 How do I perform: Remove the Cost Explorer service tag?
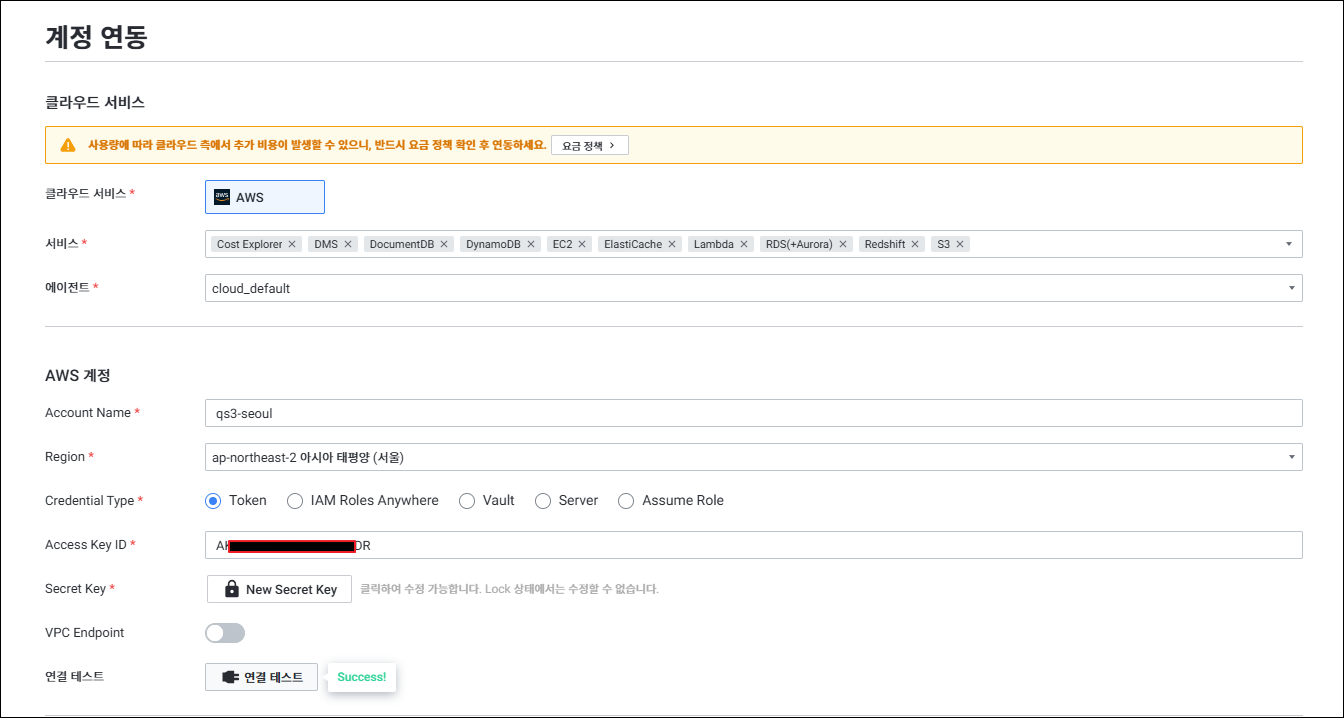(292, 244)
